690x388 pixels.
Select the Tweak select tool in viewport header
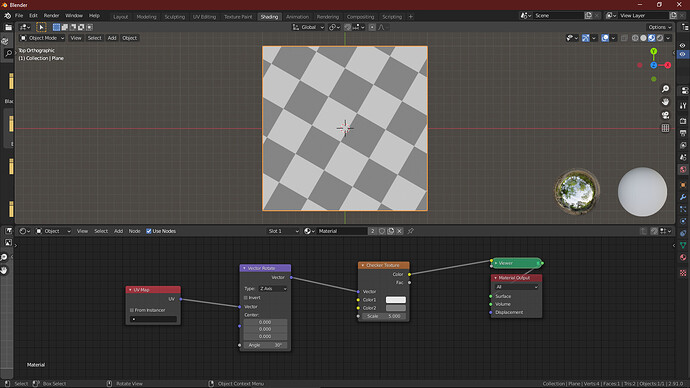[41, 27]
